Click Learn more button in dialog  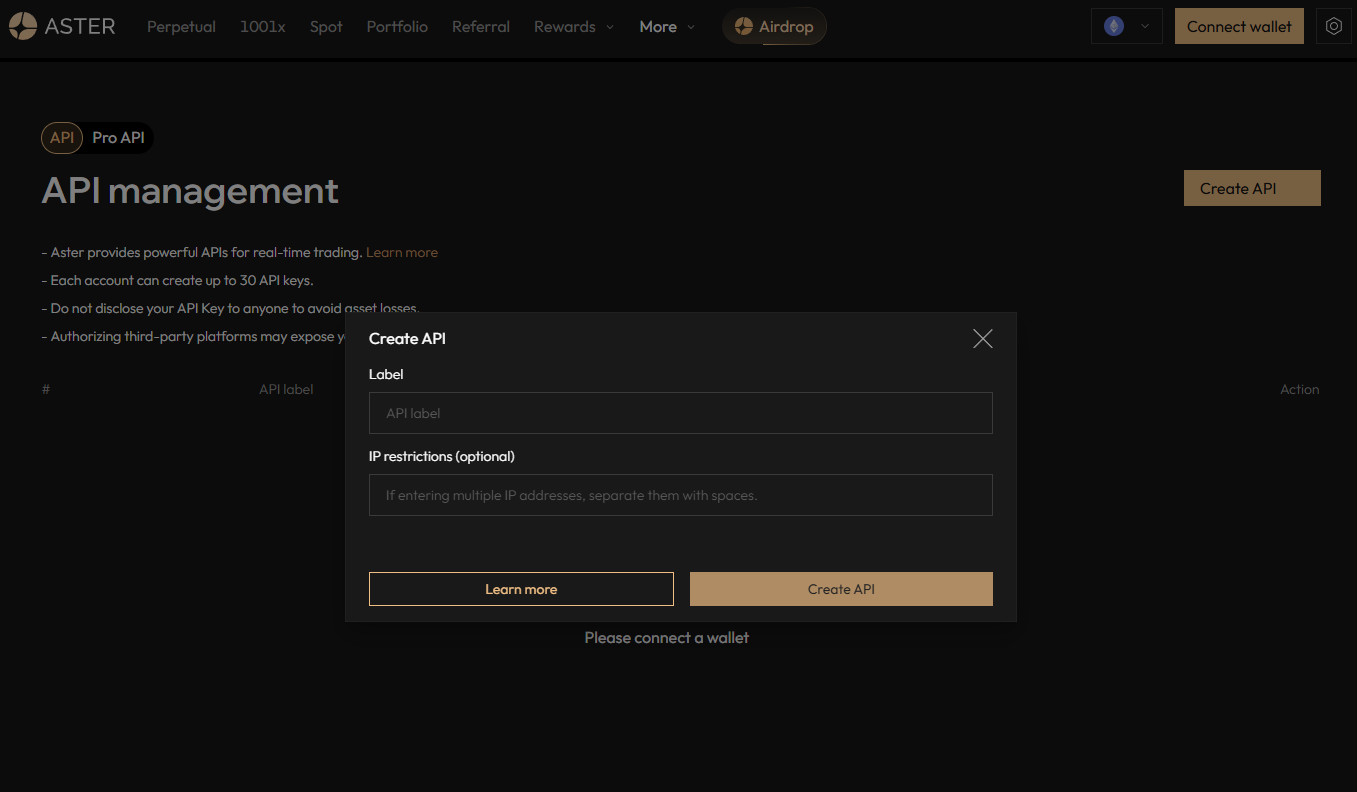tap(521, 589)
